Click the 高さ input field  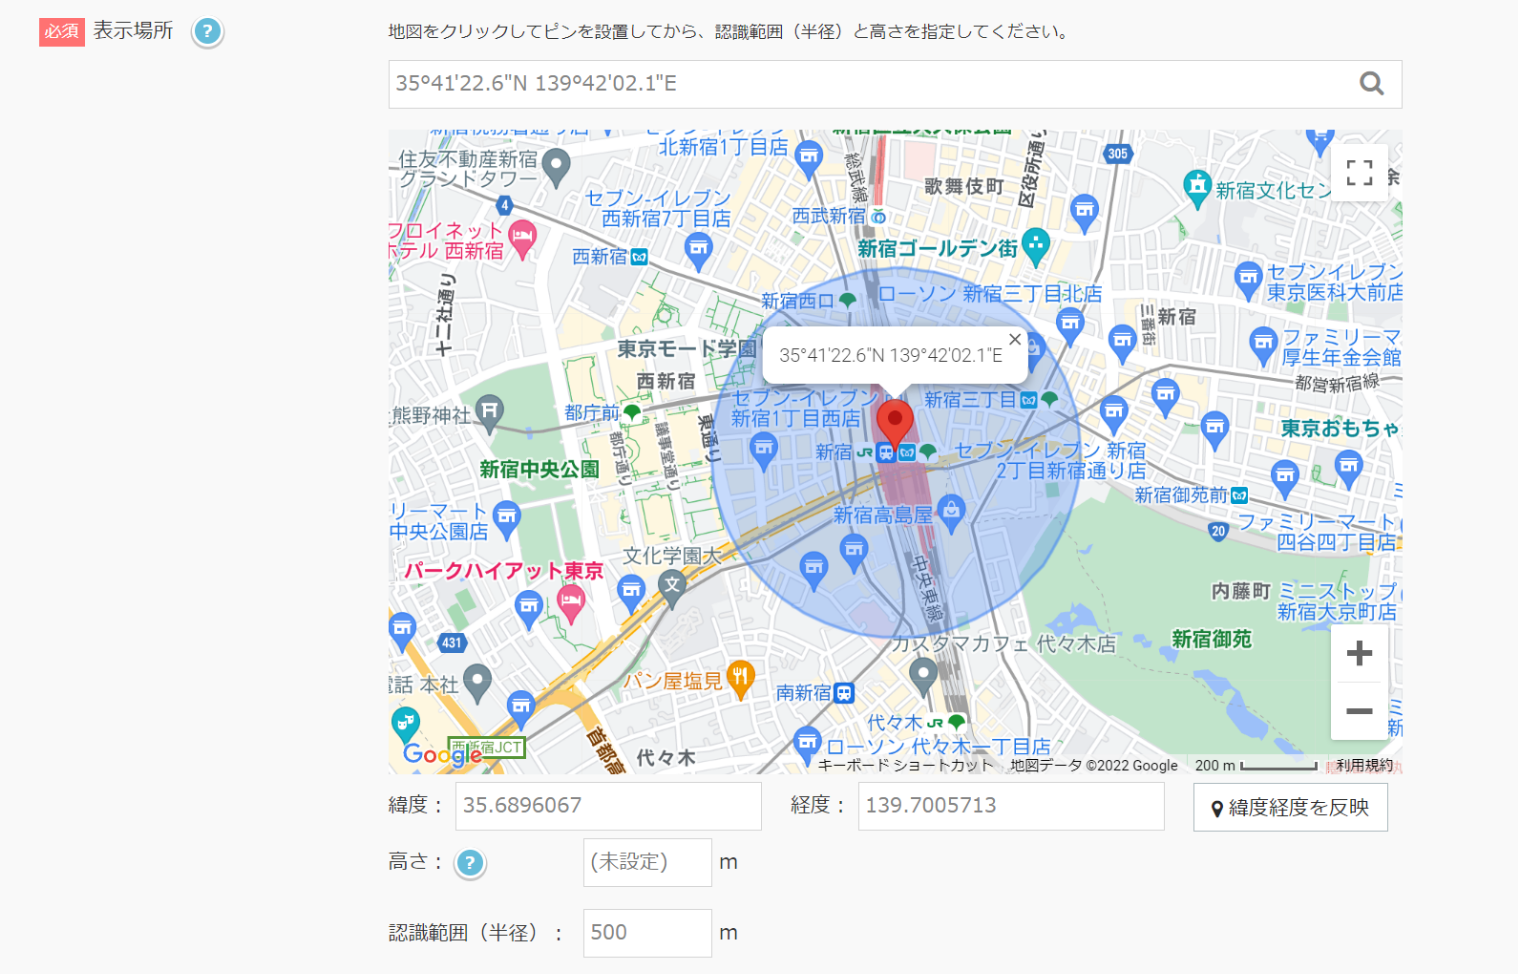click(647, 862)
